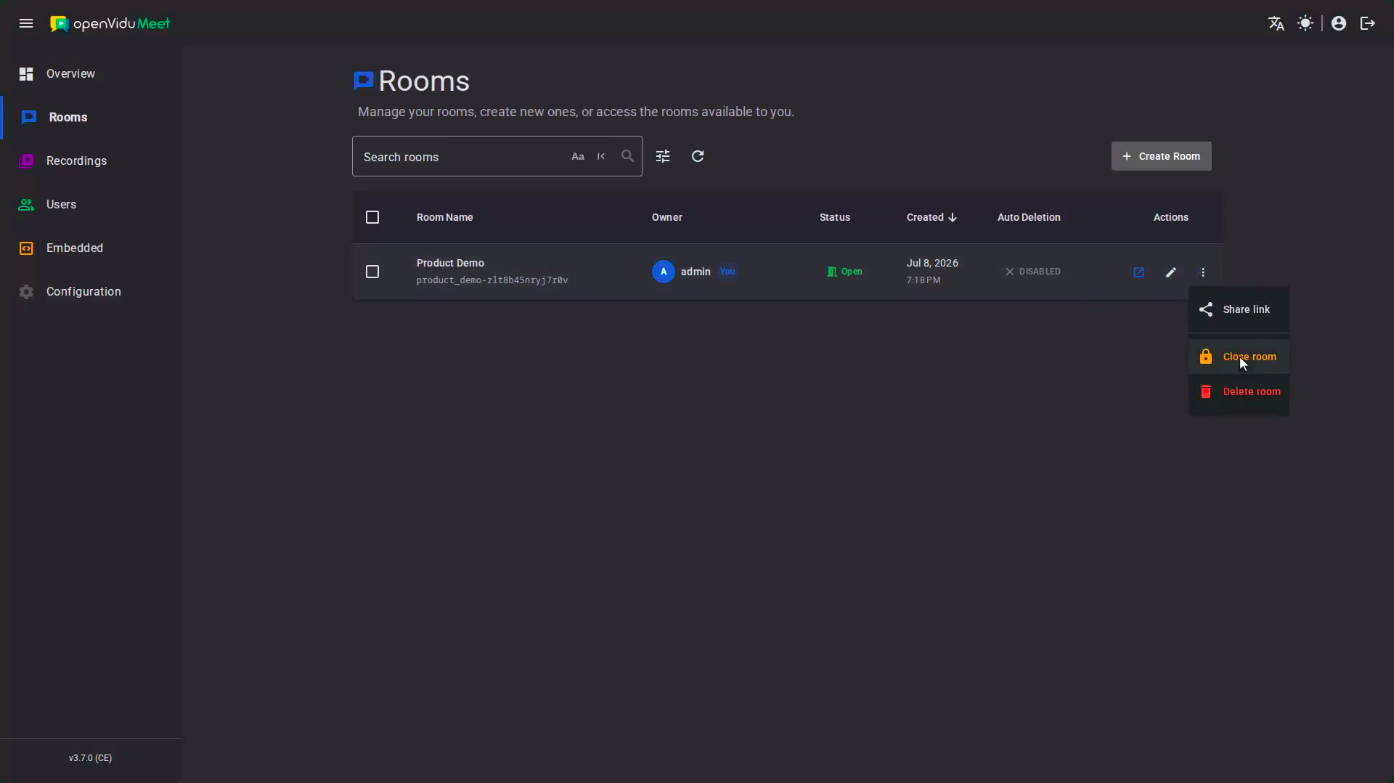Screen dimensions: 1394x783
Task: Open the Embedded section
Action: [x=91, y=248]
